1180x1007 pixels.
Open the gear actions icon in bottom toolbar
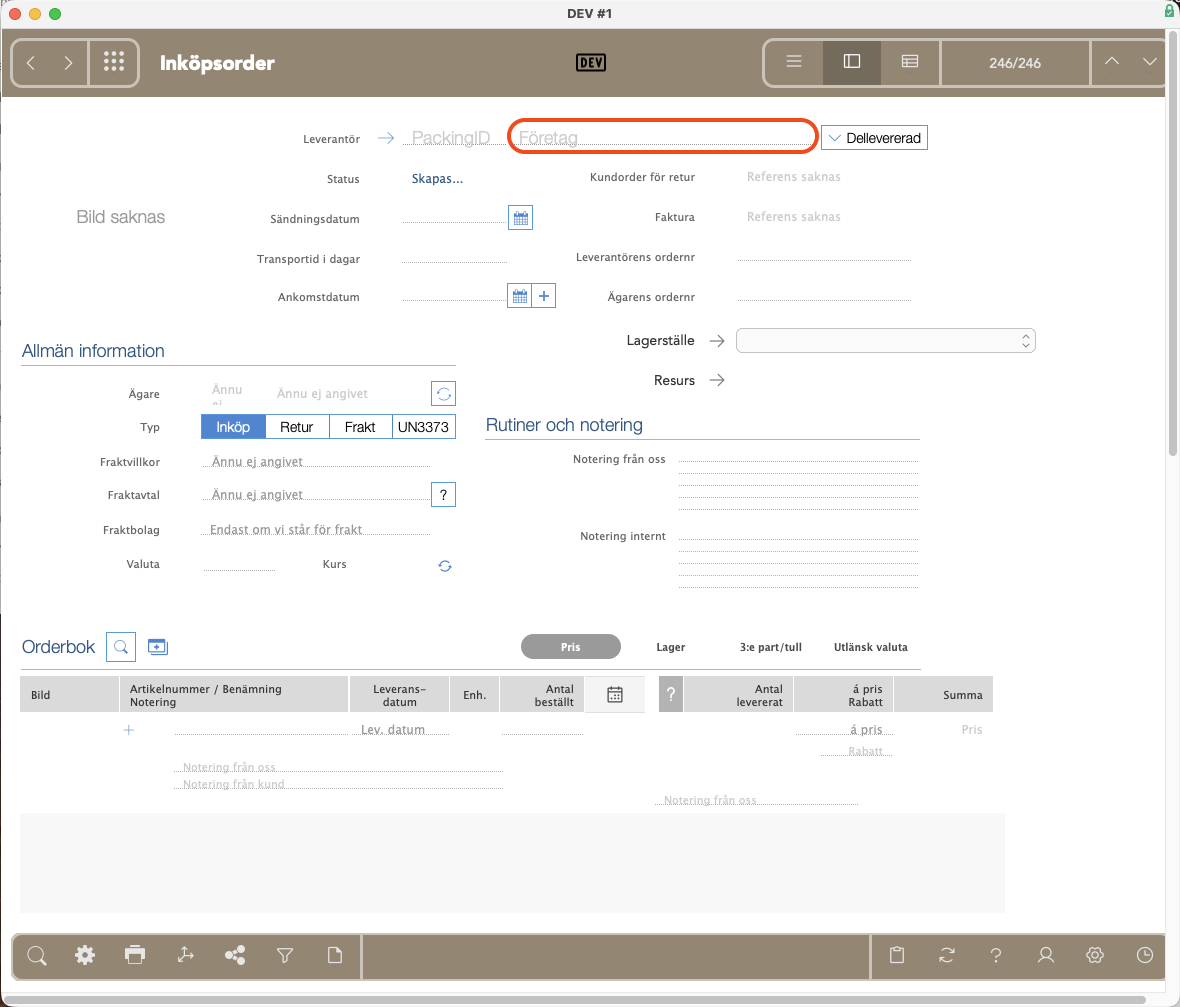point(85,956)
